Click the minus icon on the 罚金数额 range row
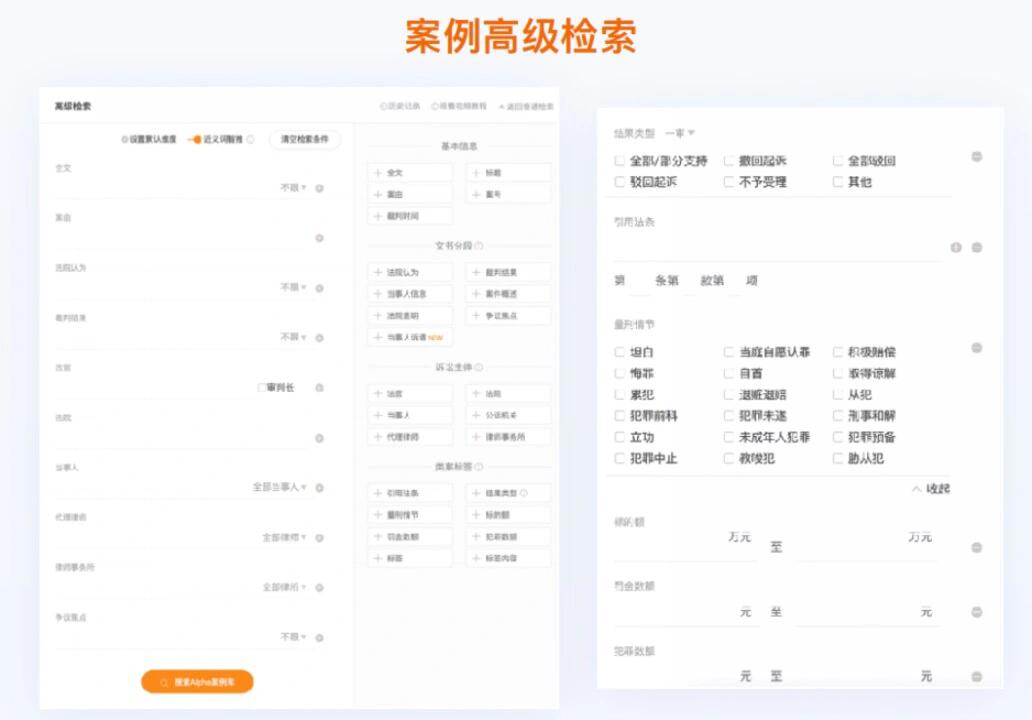Image resolution: width=1032 pixels, height=720 pixels. click(977, 612)
